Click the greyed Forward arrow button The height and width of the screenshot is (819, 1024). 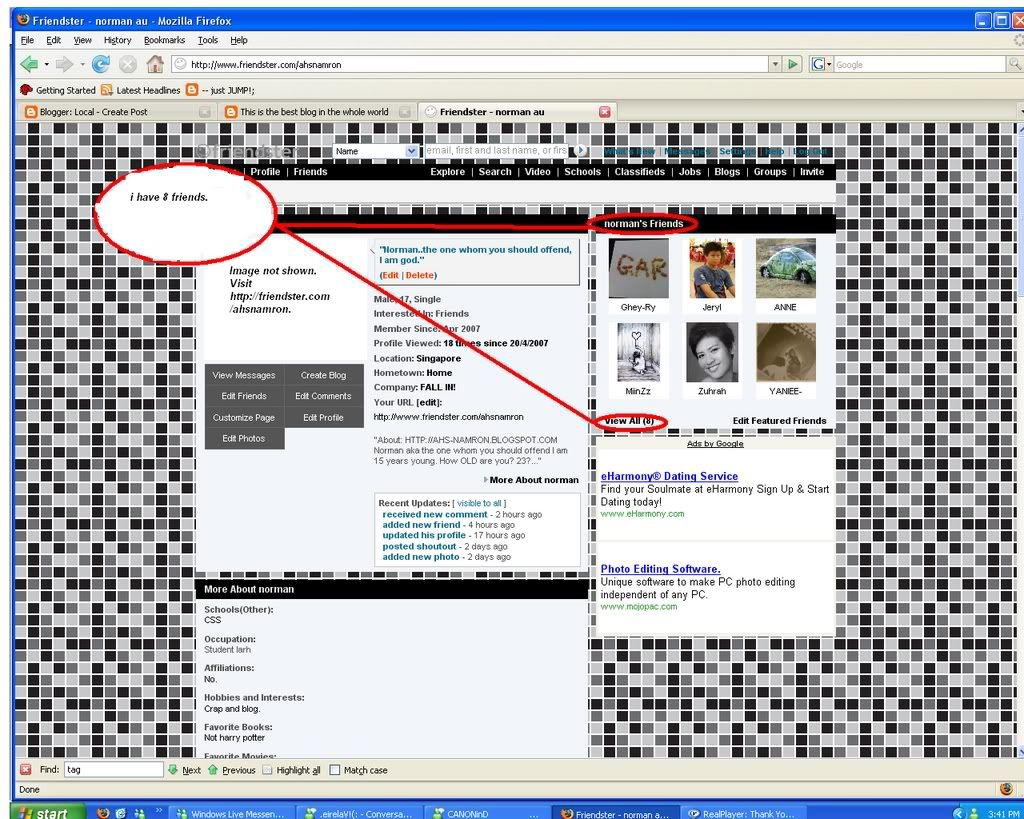[64, 64]
